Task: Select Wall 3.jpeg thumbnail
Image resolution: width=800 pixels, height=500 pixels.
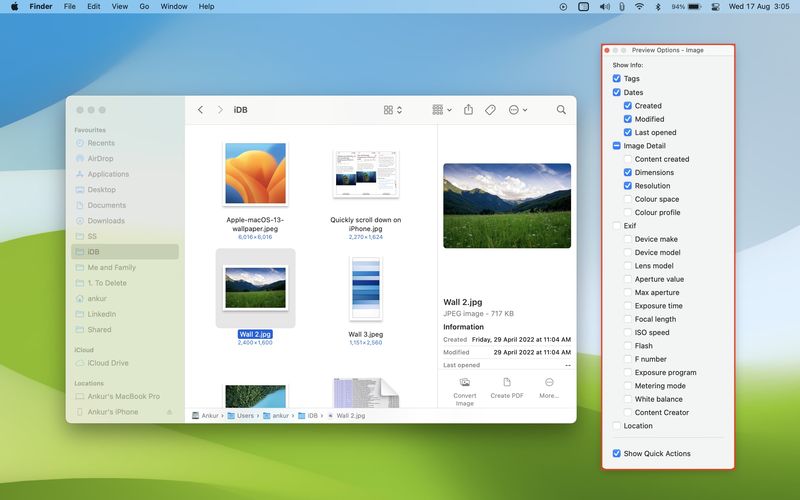Action: (x=365, y=289)
